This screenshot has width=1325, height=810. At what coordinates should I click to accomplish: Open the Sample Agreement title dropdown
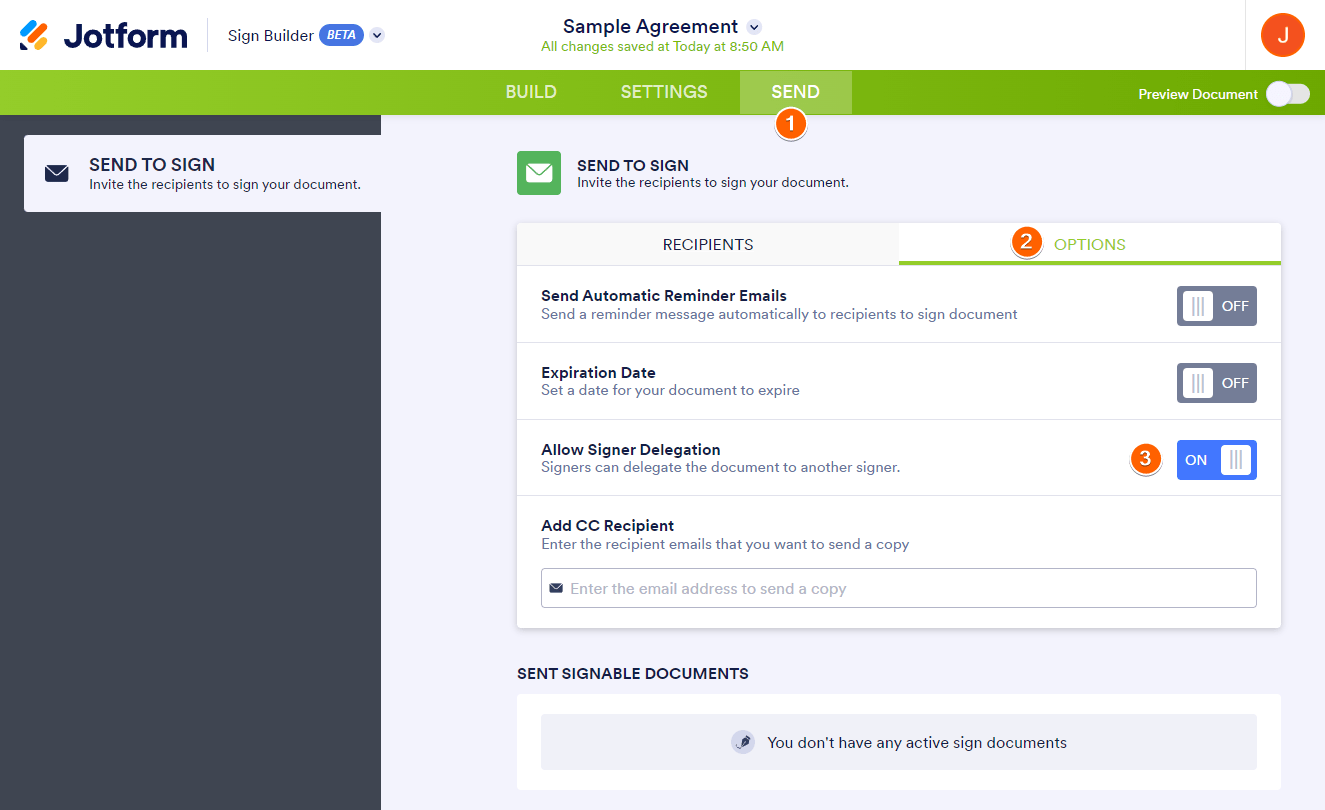tap(754, 27)
